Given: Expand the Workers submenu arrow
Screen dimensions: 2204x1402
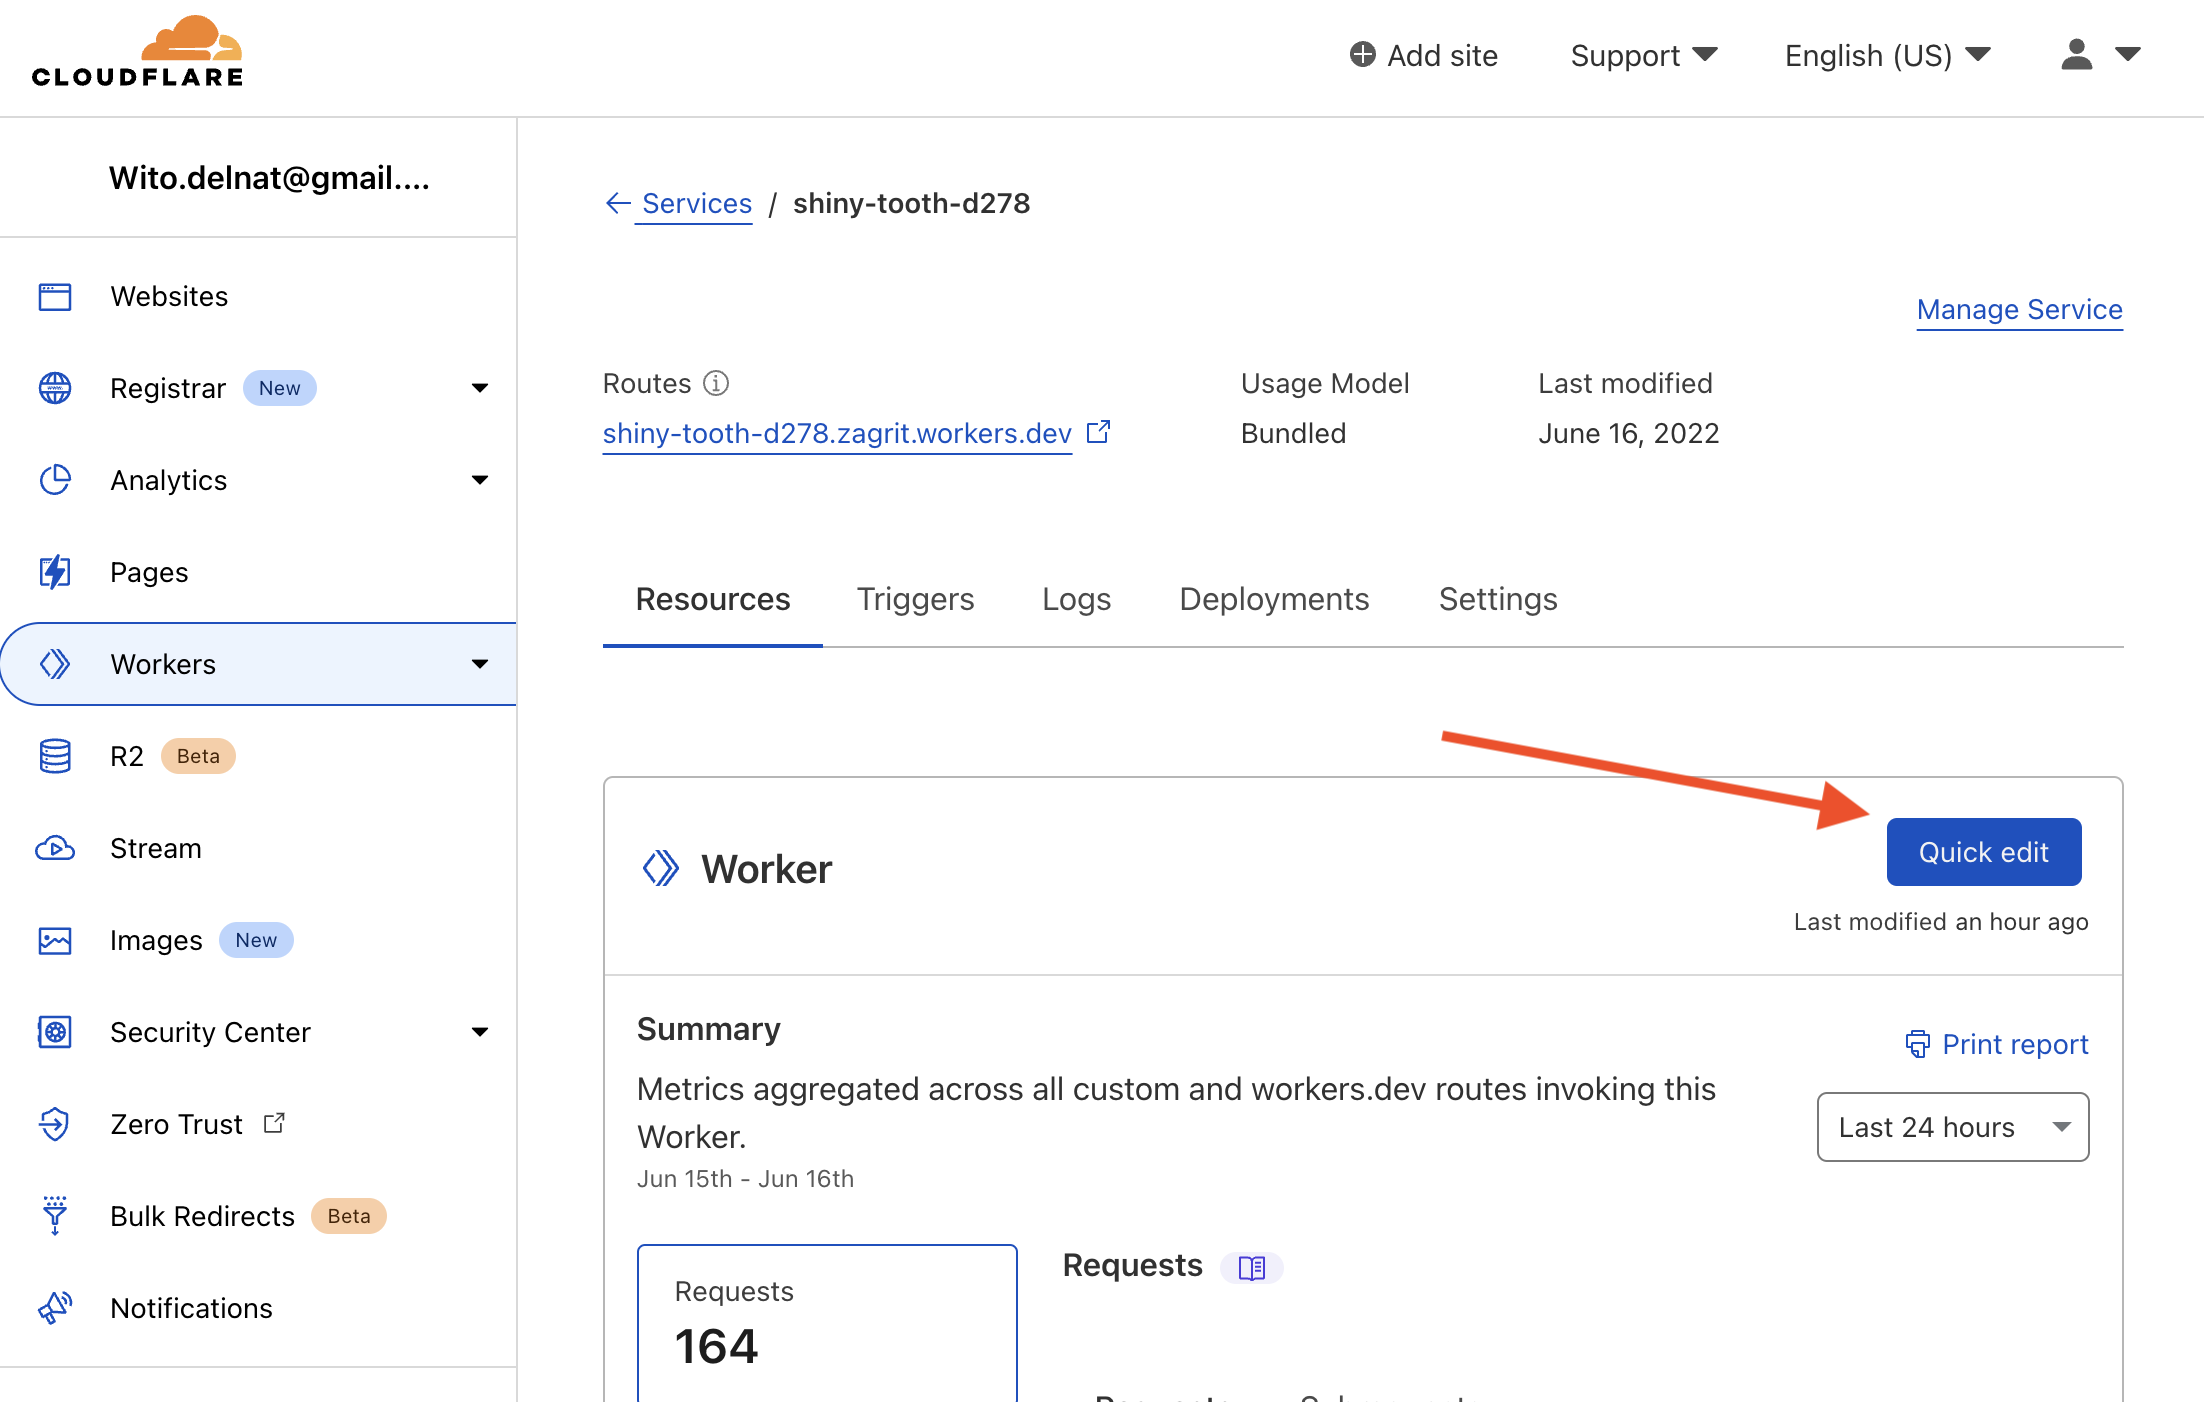Looking at the screenshot, I should pyautogui.click(x=480, y=664).
